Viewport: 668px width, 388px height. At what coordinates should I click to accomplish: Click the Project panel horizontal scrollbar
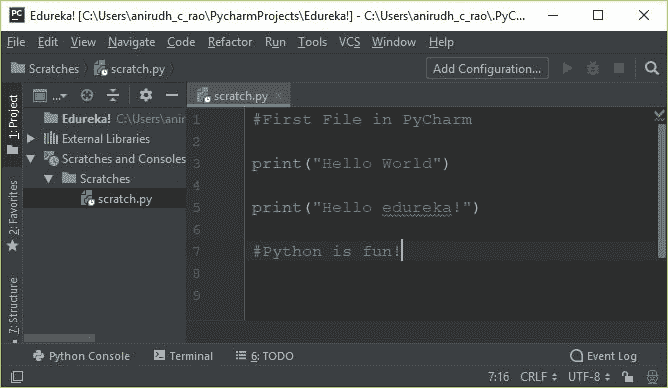(x=59, y=338)
